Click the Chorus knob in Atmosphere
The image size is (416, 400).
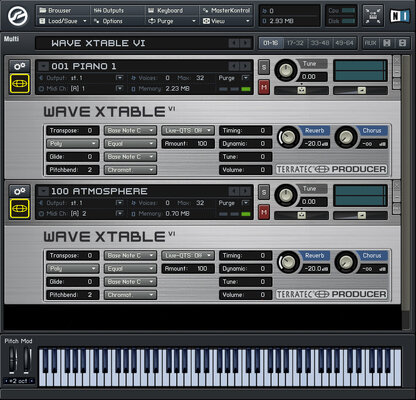346,262
